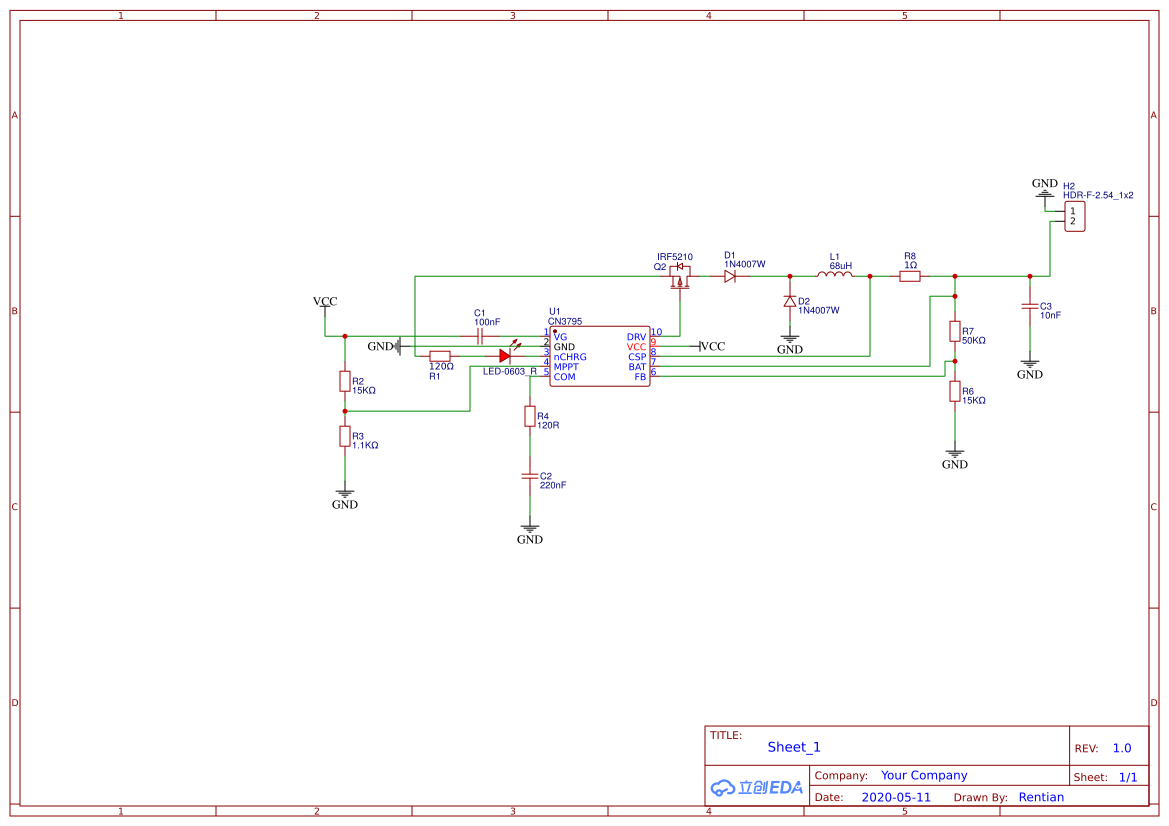The image size is (1169, 826).
Task: Click the C1 100nF capacitor symbol
Action: coord(481,336)
